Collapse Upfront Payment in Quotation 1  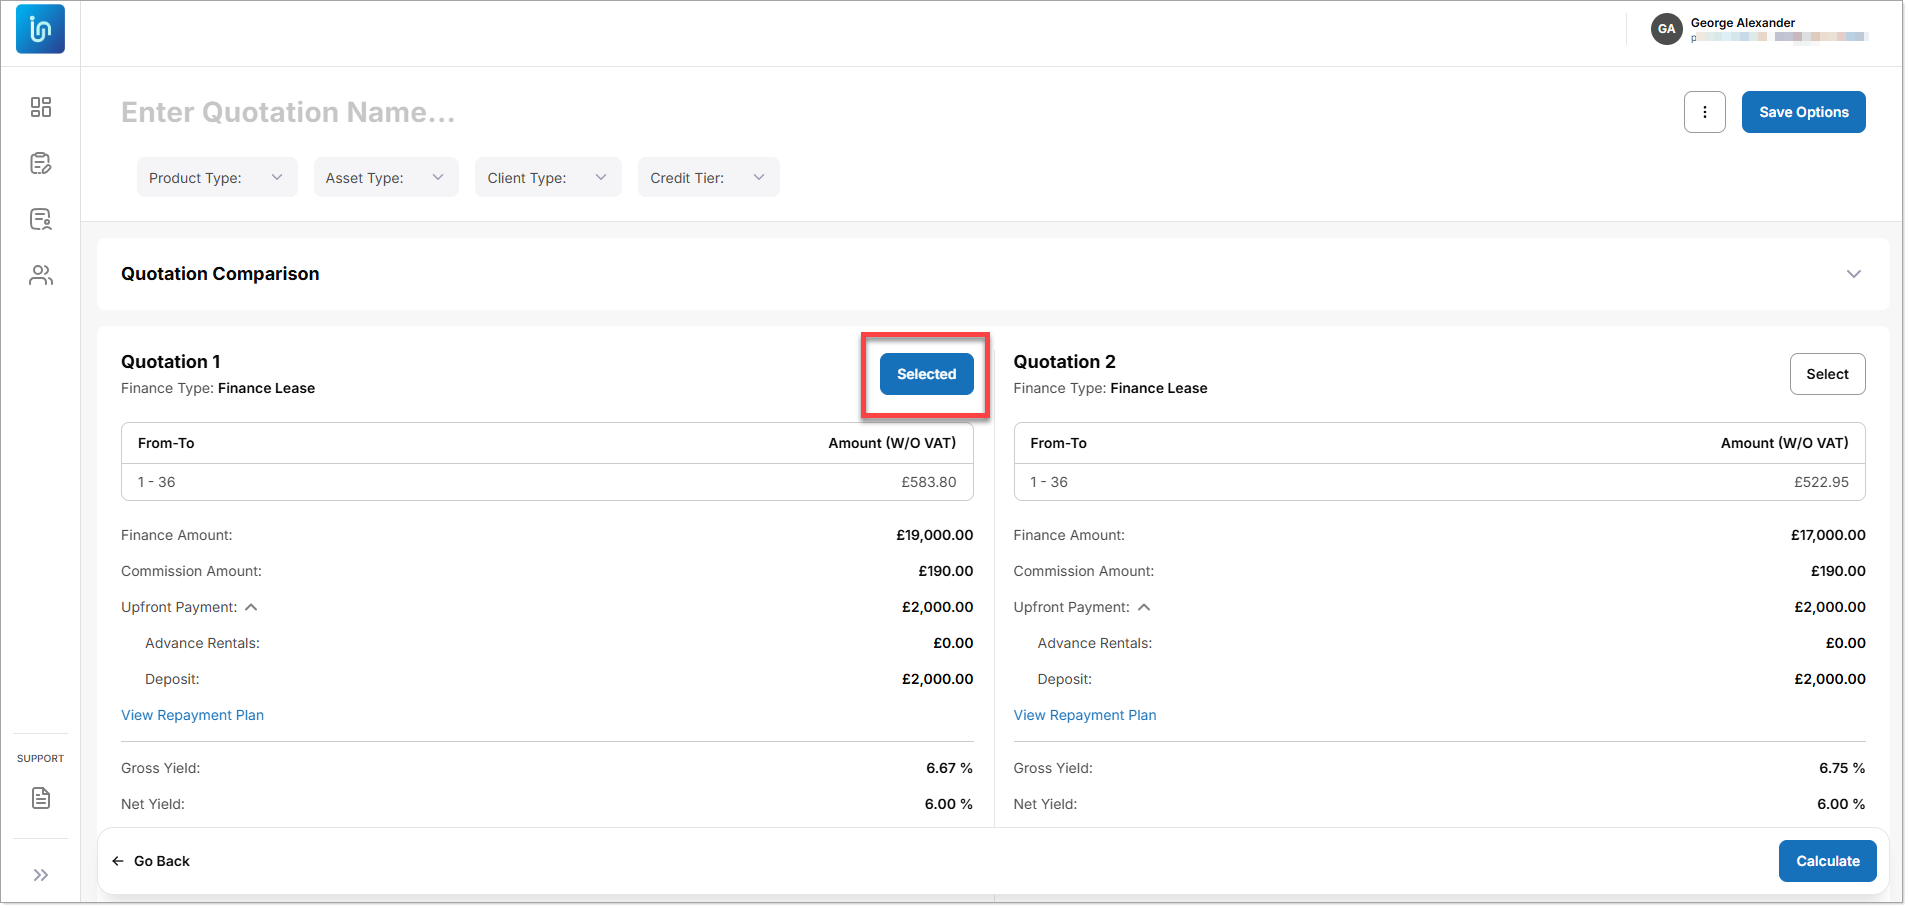(x=251, y=607)
